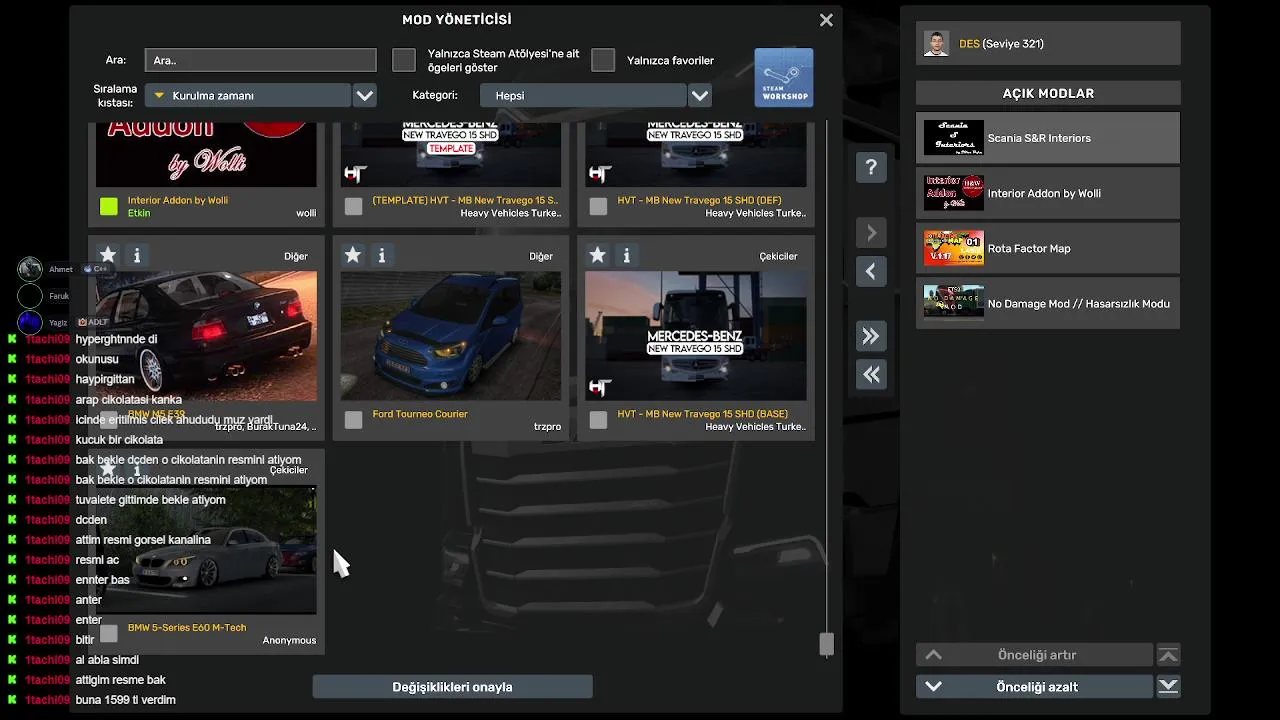Enable BMW M5 E39 mod checkbox

point(109,420)
